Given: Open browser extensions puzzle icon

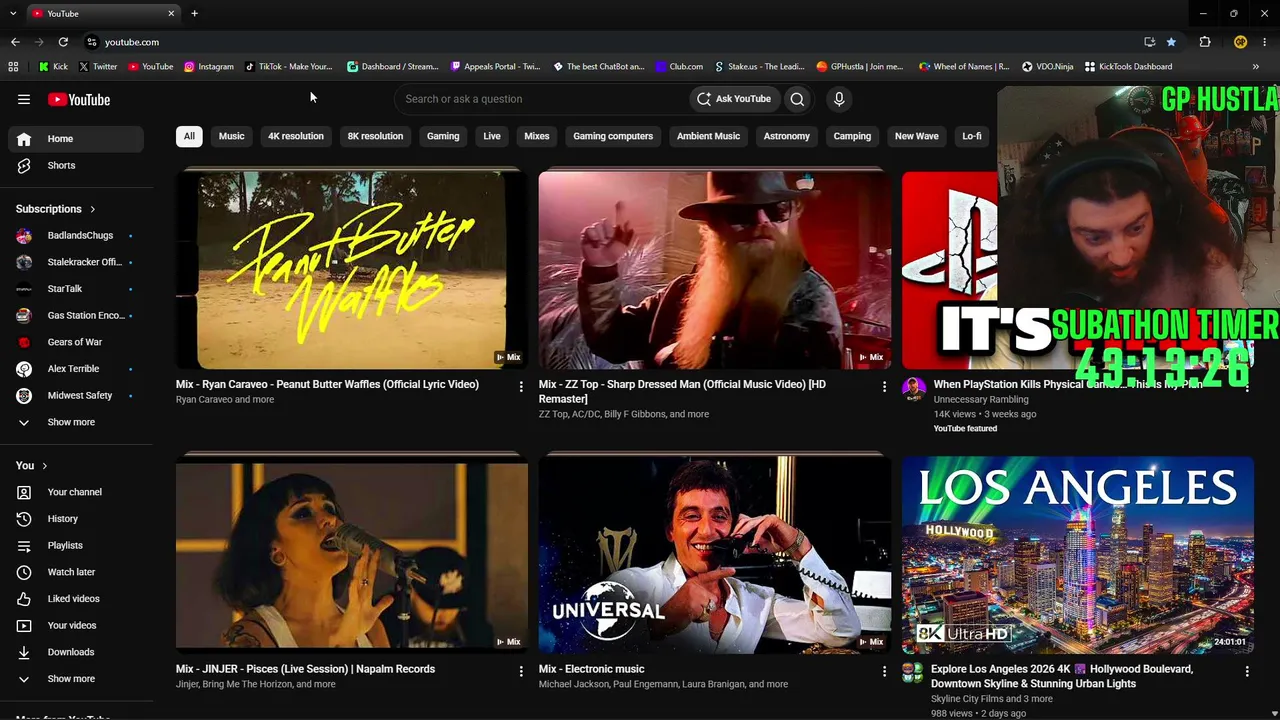Looking at the screenshot, I should [x=1205, y=42].
